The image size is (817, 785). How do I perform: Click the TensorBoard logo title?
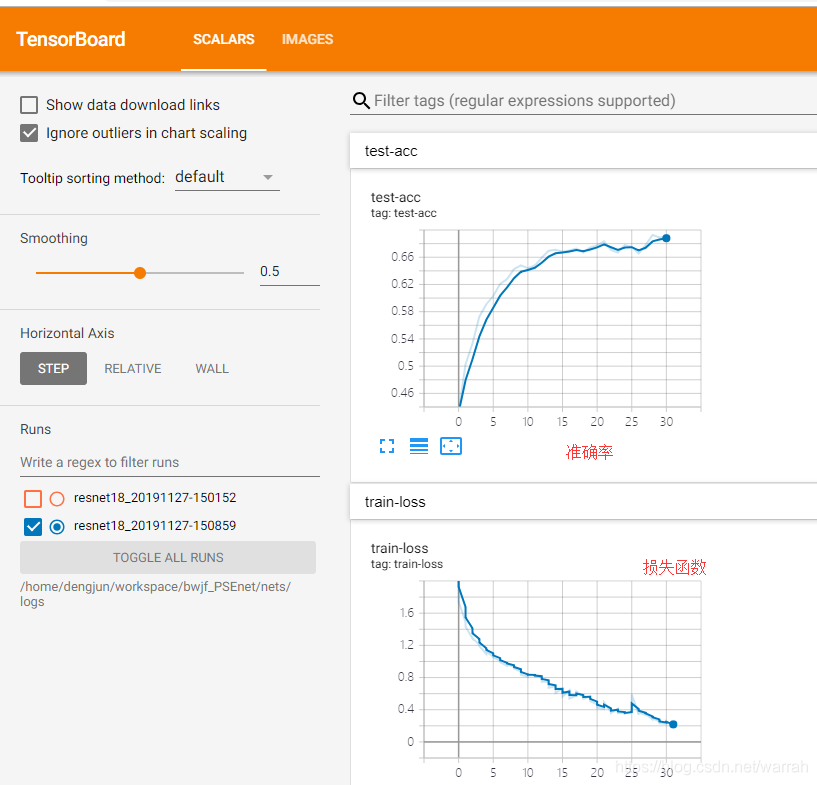pyautogui.click(x=71, y=39)
